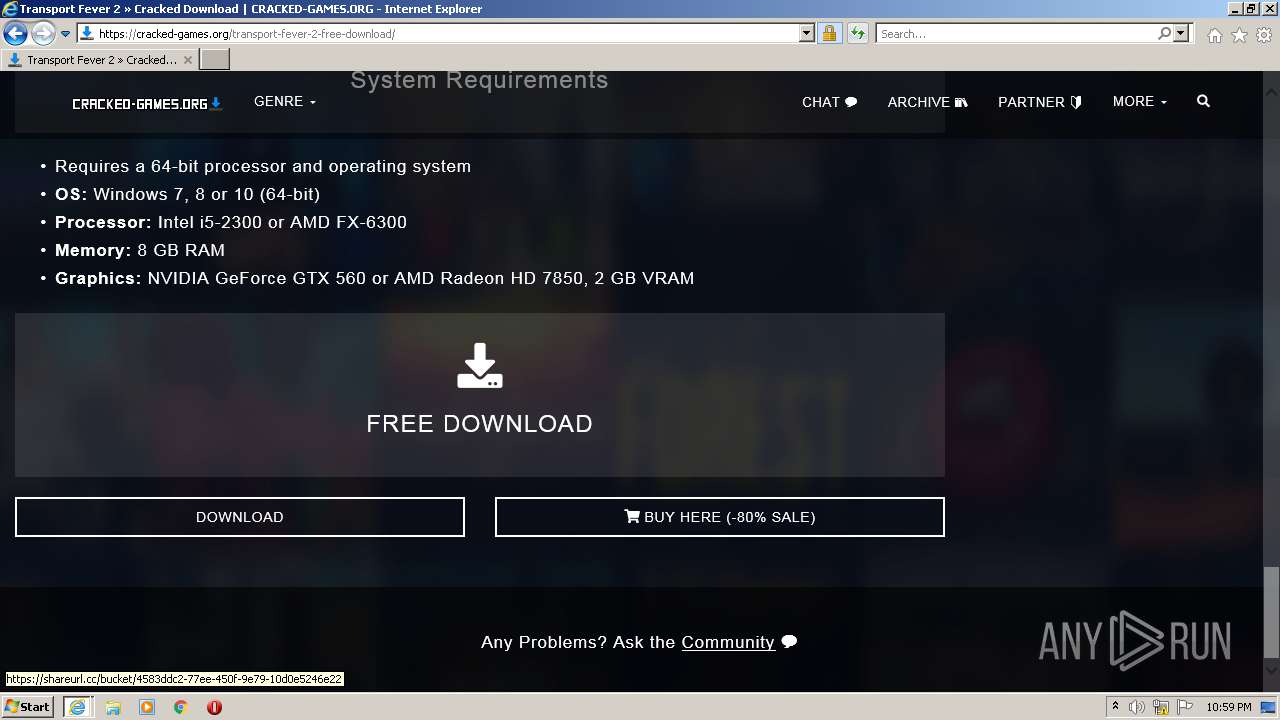Click the Home icon
The width and height of the screenshot is (1280, 720).
pyautogui.click(x=1214, y=35)
